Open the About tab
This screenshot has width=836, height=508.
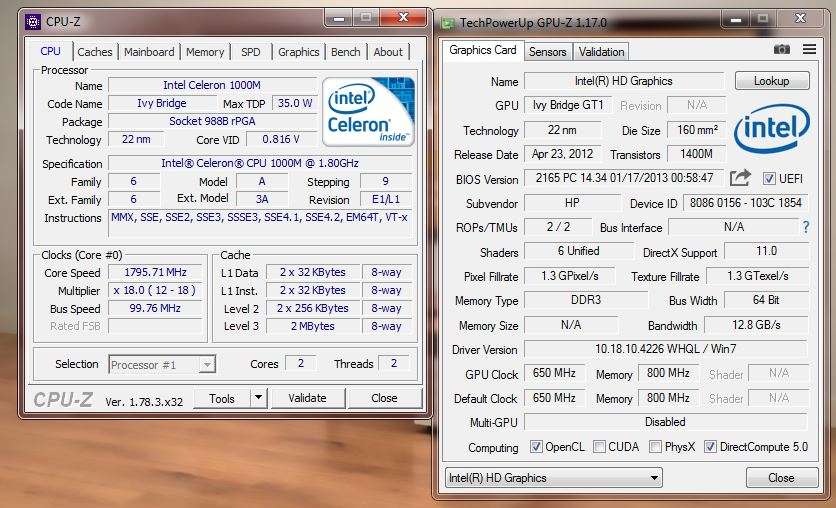(x=388, y=52)
